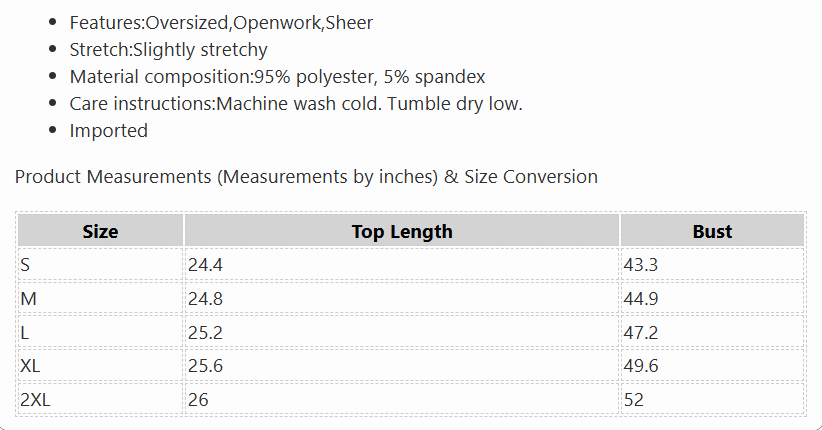Click the Product Measurements heading text

(x=306, y=177)
